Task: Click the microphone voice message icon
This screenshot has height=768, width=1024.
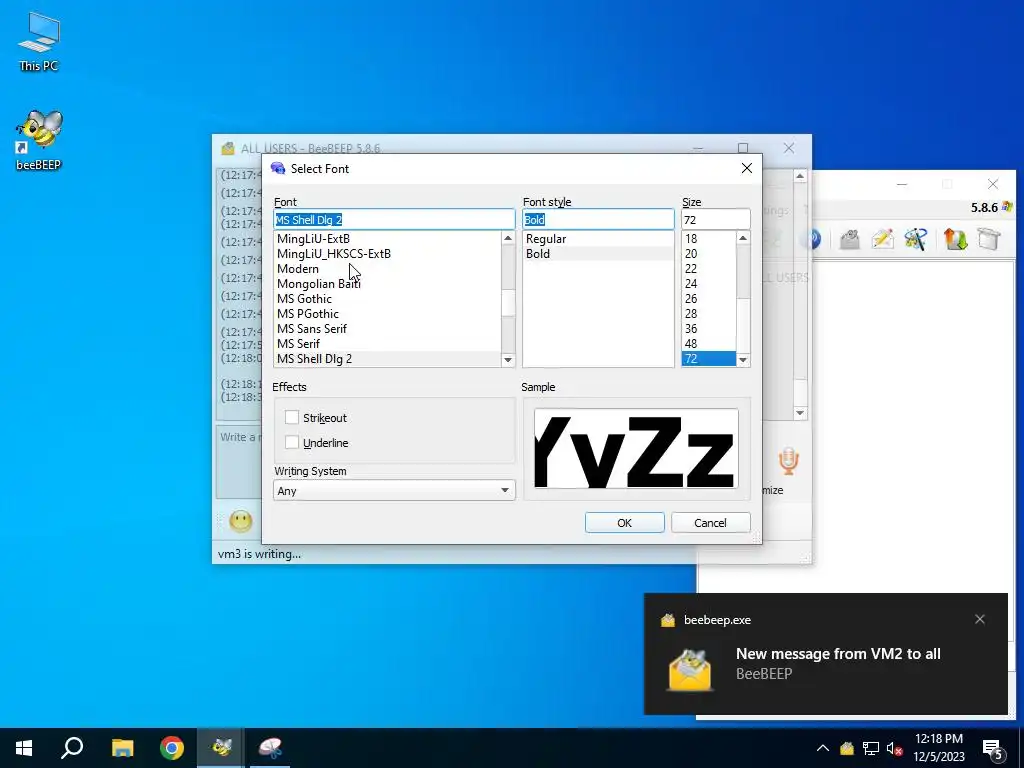Action: pyautogui.click(x=788, y=461)
